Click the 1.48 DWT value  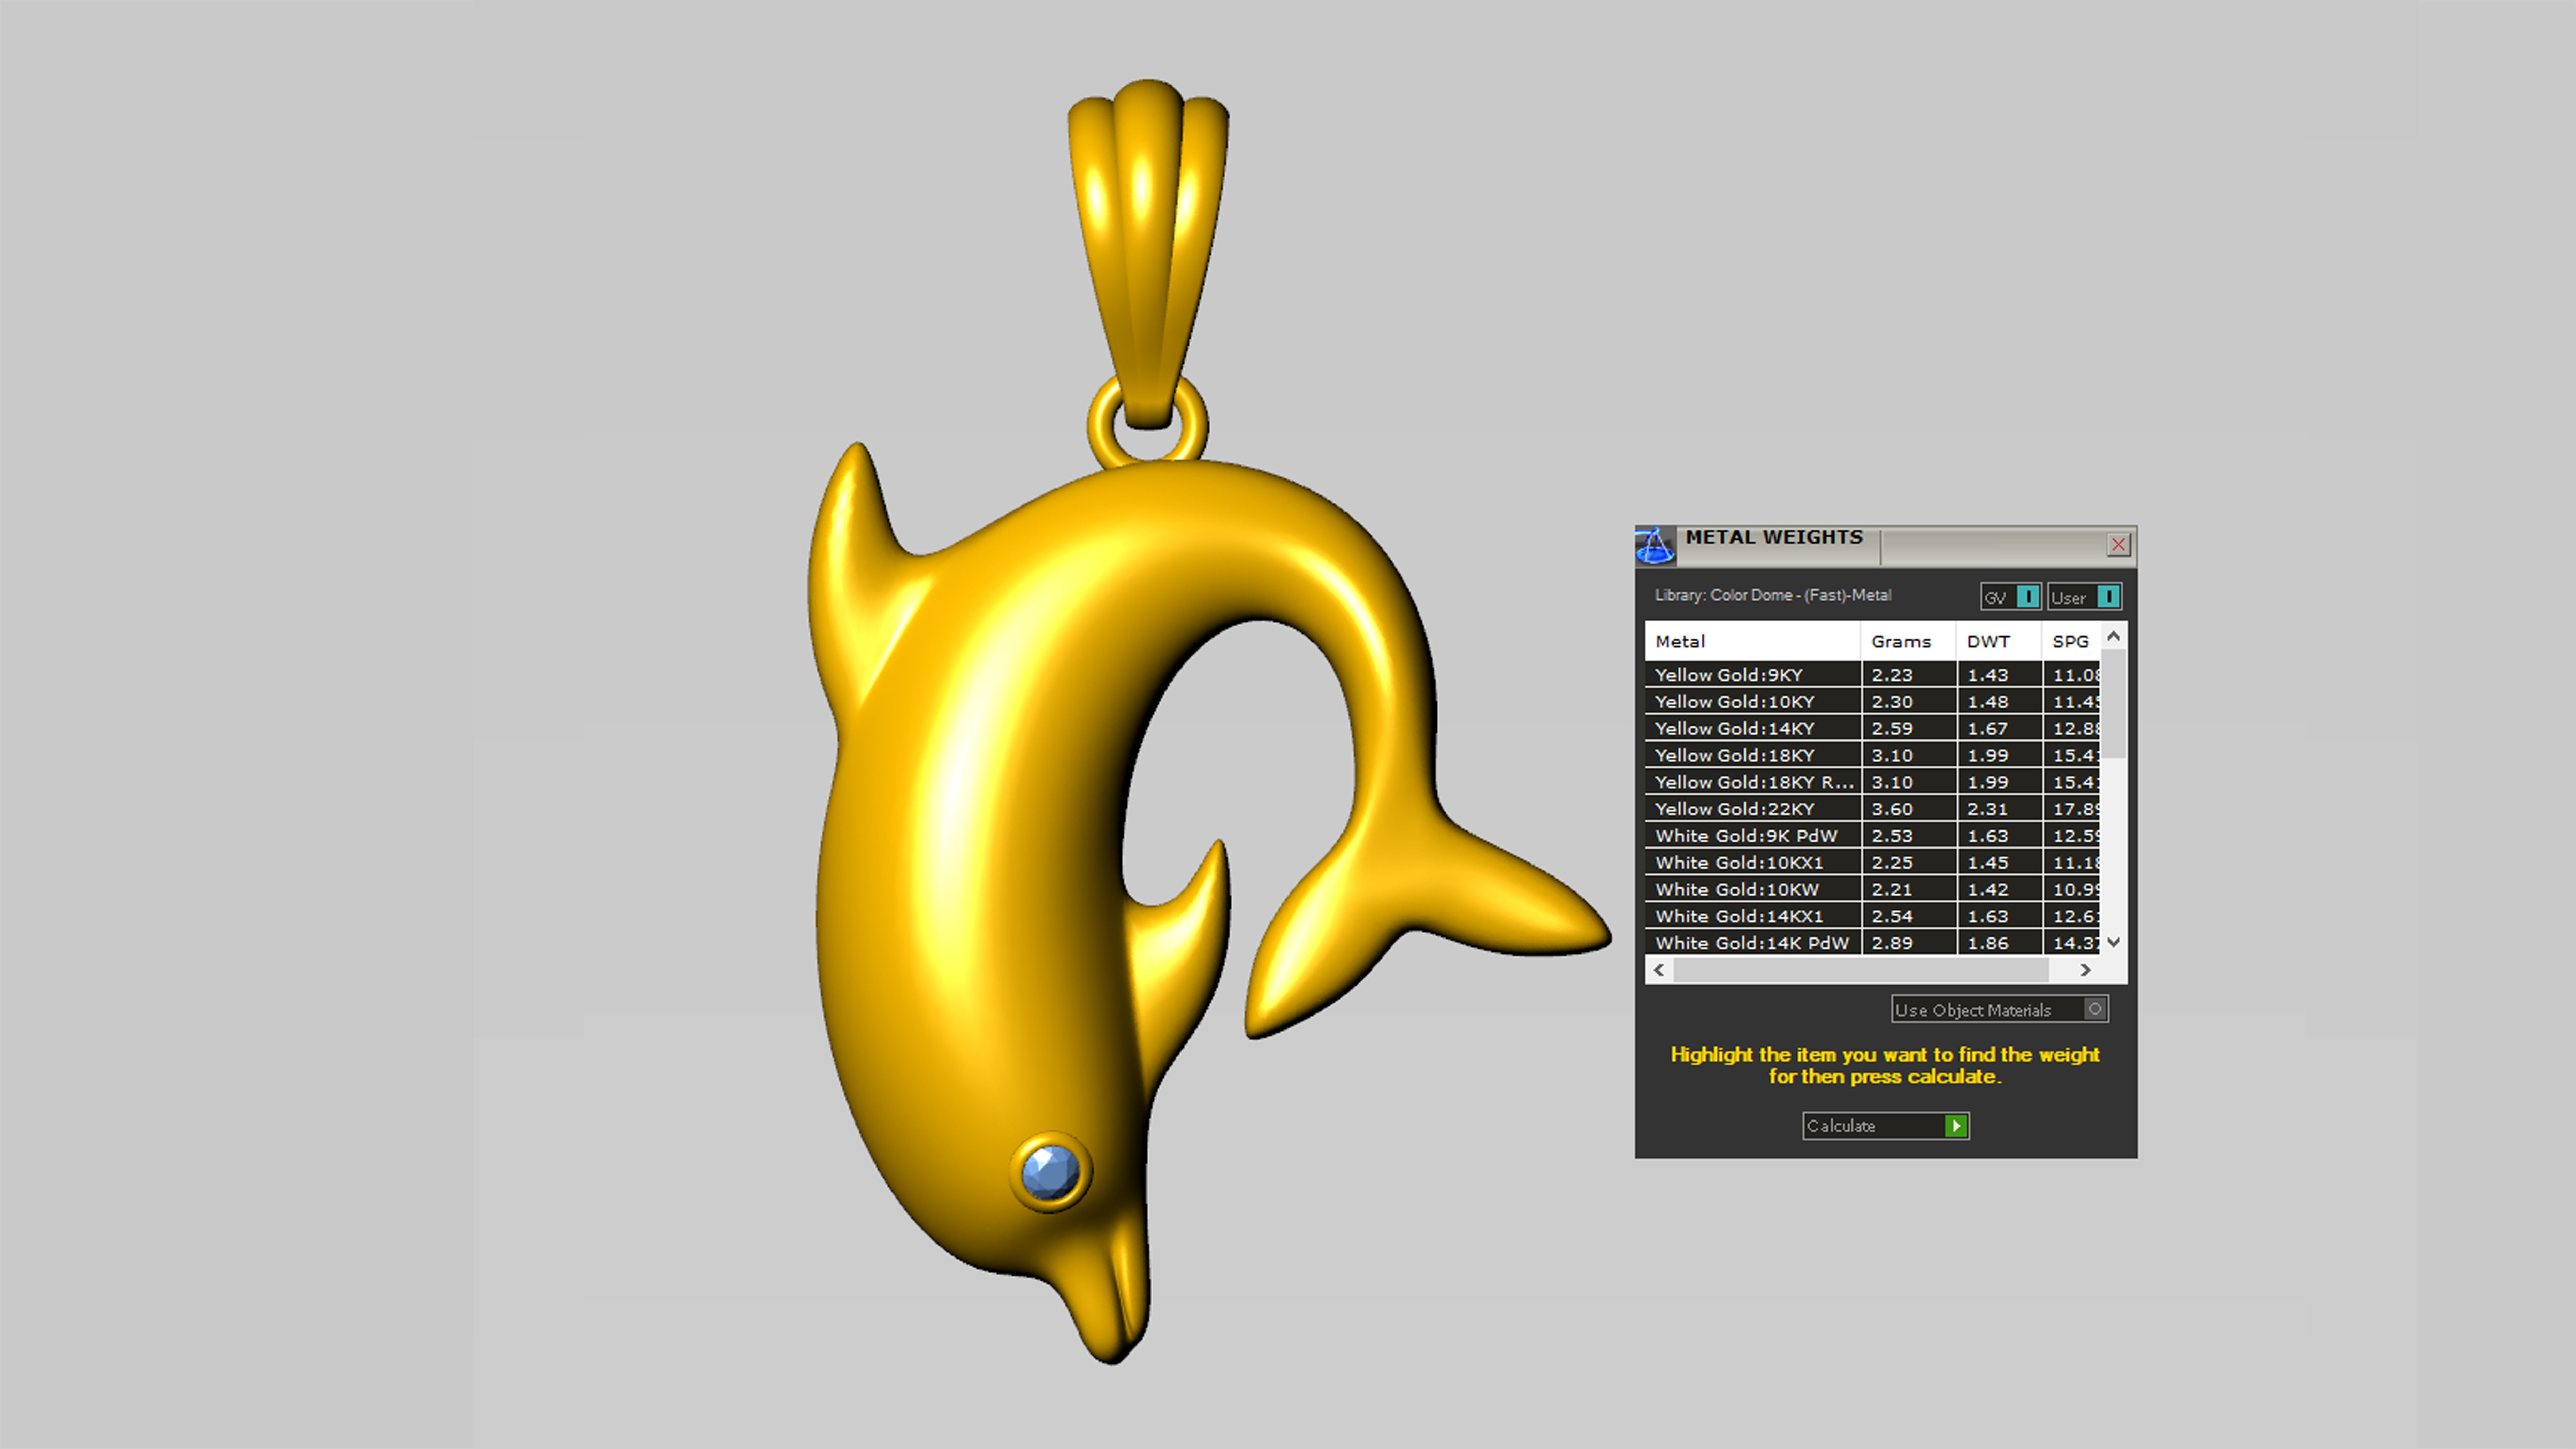pyautogui.click(x=1988, y=702)
